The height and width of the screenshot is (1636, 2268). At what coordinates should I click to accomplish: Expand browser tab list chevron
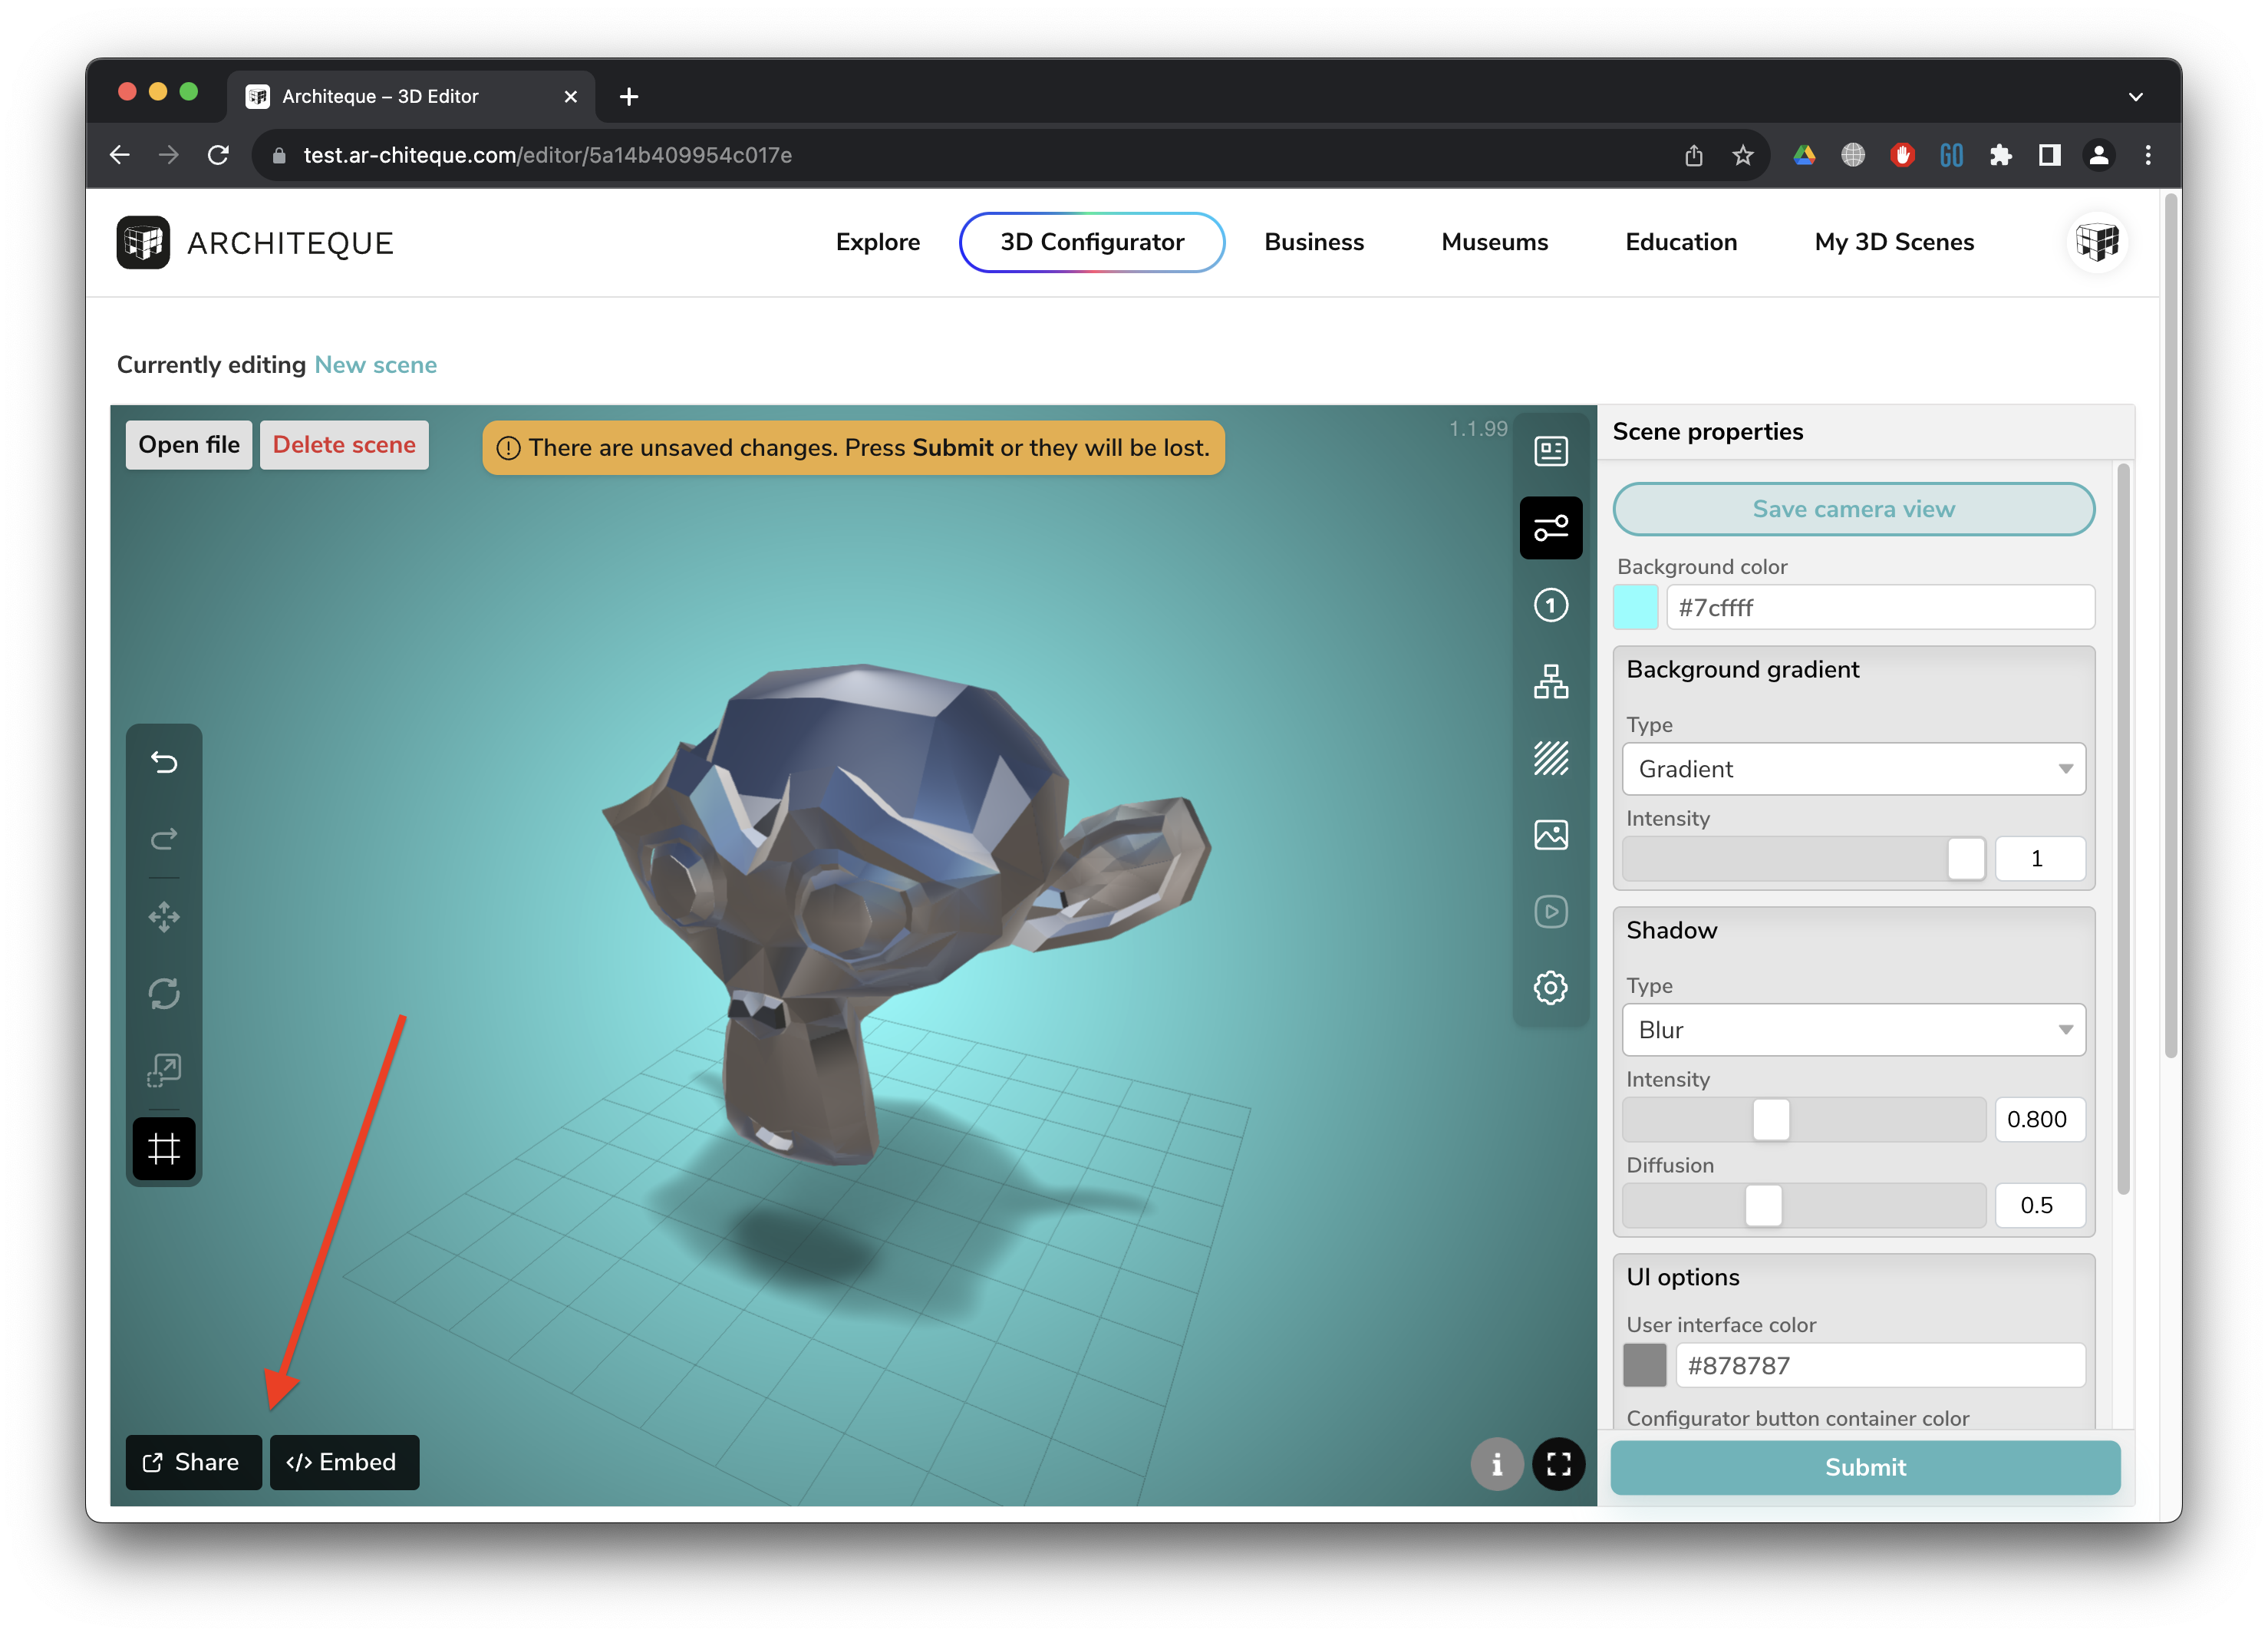(2135, 97)
